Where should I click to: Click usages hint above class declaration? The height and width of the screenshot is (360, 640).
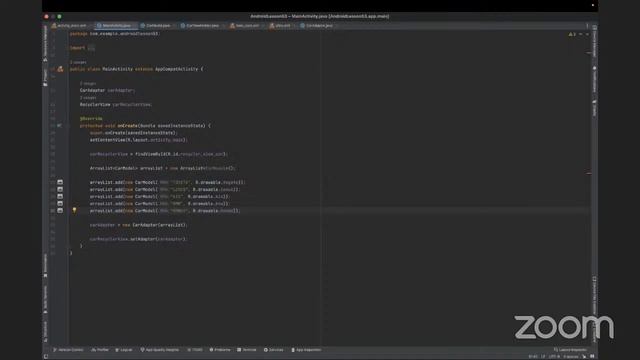point(78,62)
